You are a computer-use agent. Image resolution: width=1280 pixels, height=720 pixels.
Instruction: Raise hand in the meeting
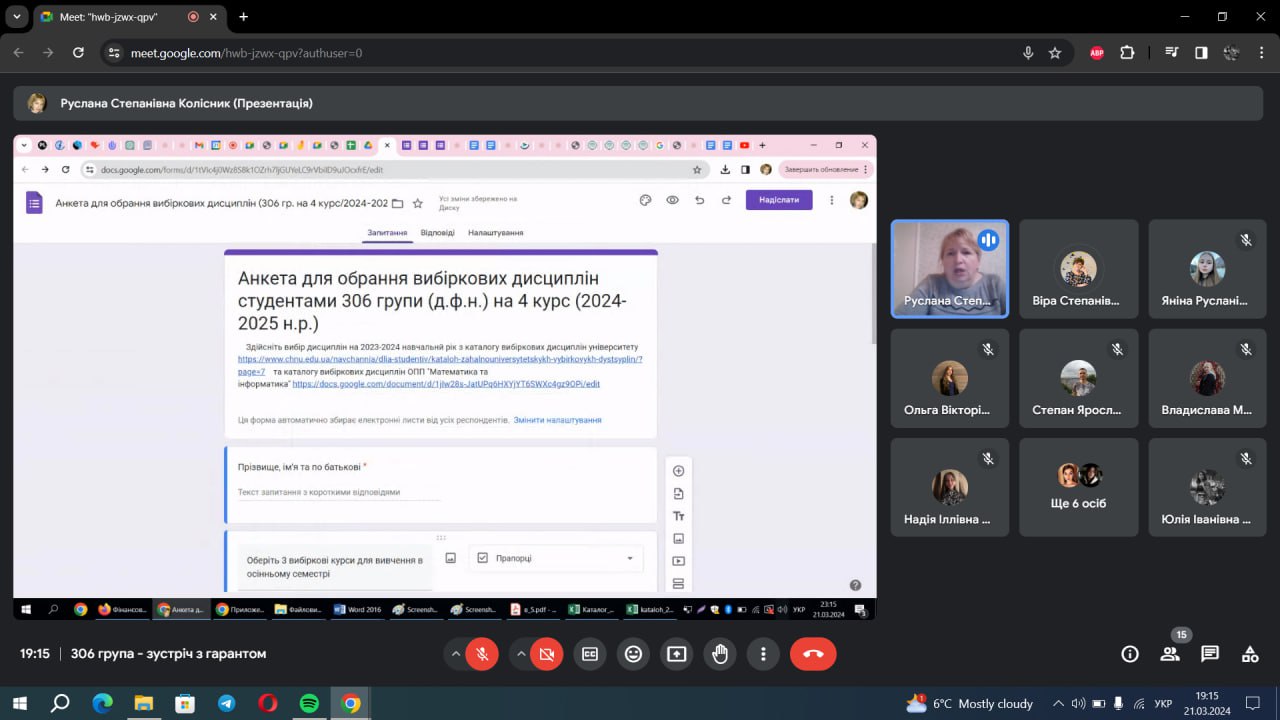point(720,654)
